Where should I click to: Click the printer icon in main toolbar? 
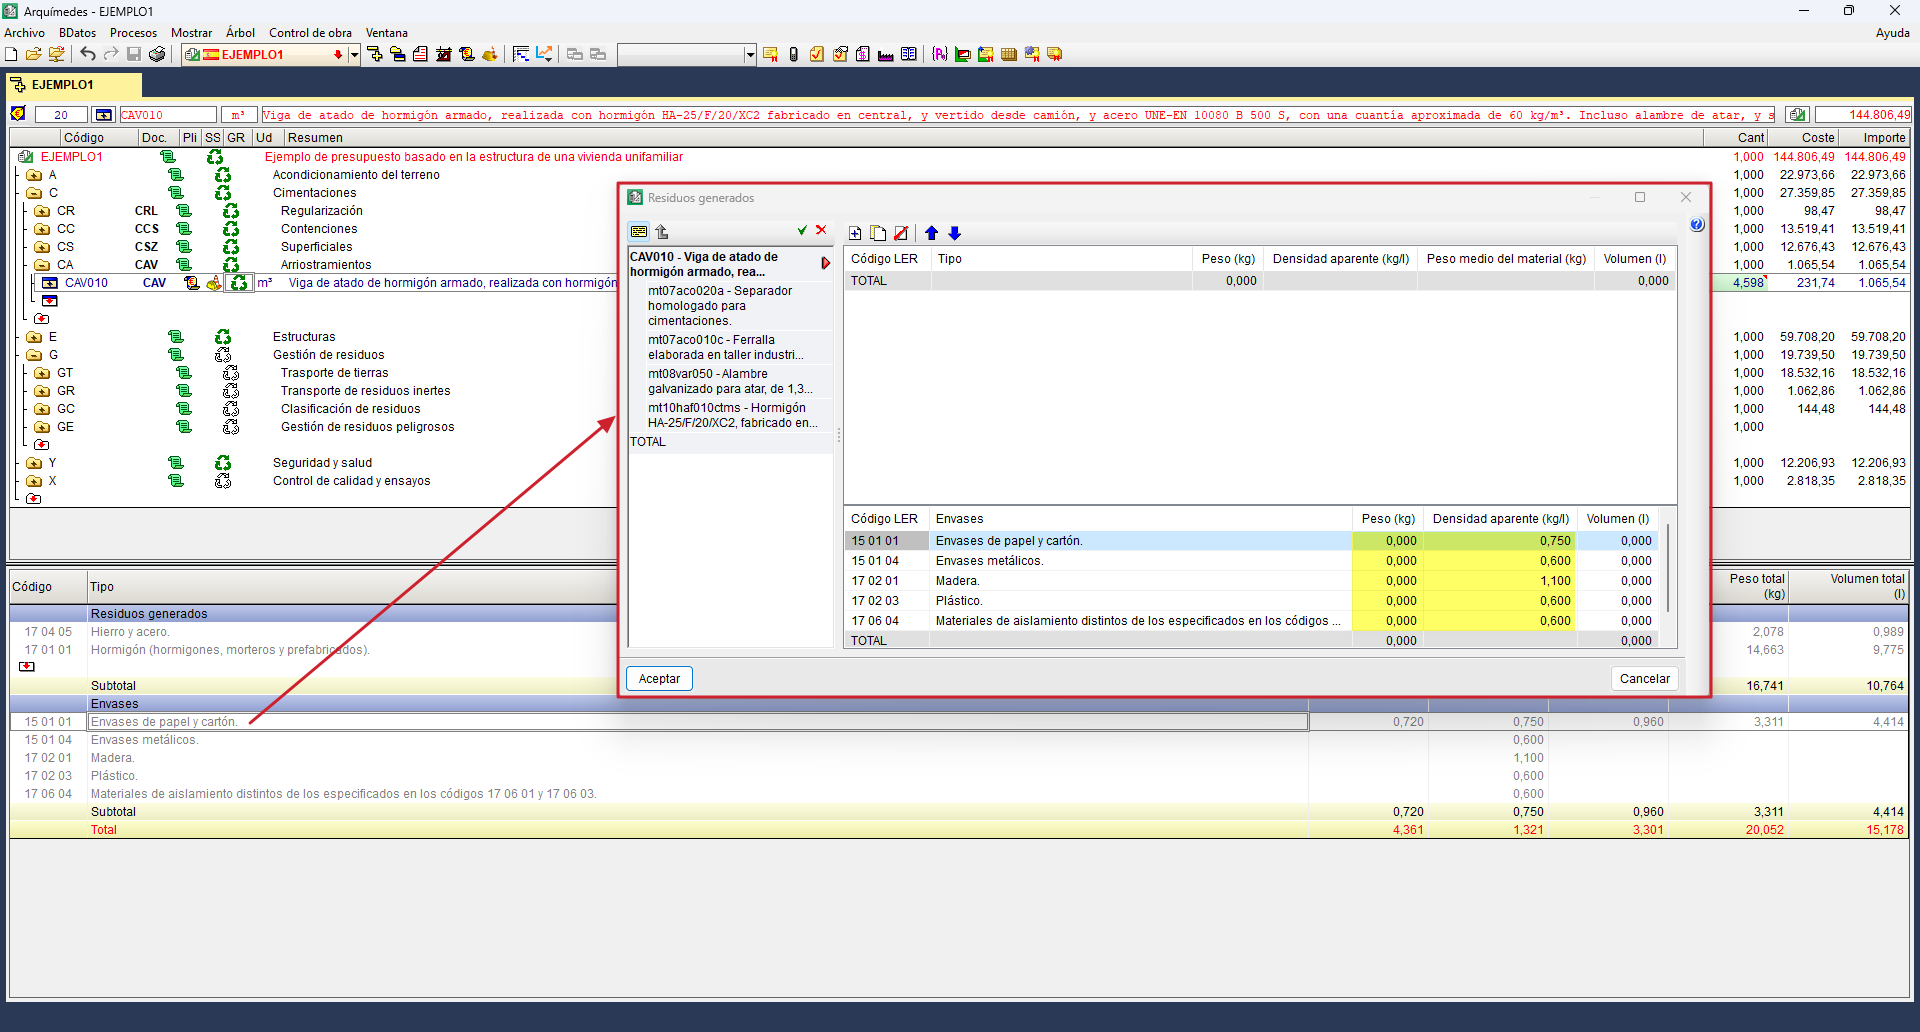pyautogui.click(x=157, y=54)
